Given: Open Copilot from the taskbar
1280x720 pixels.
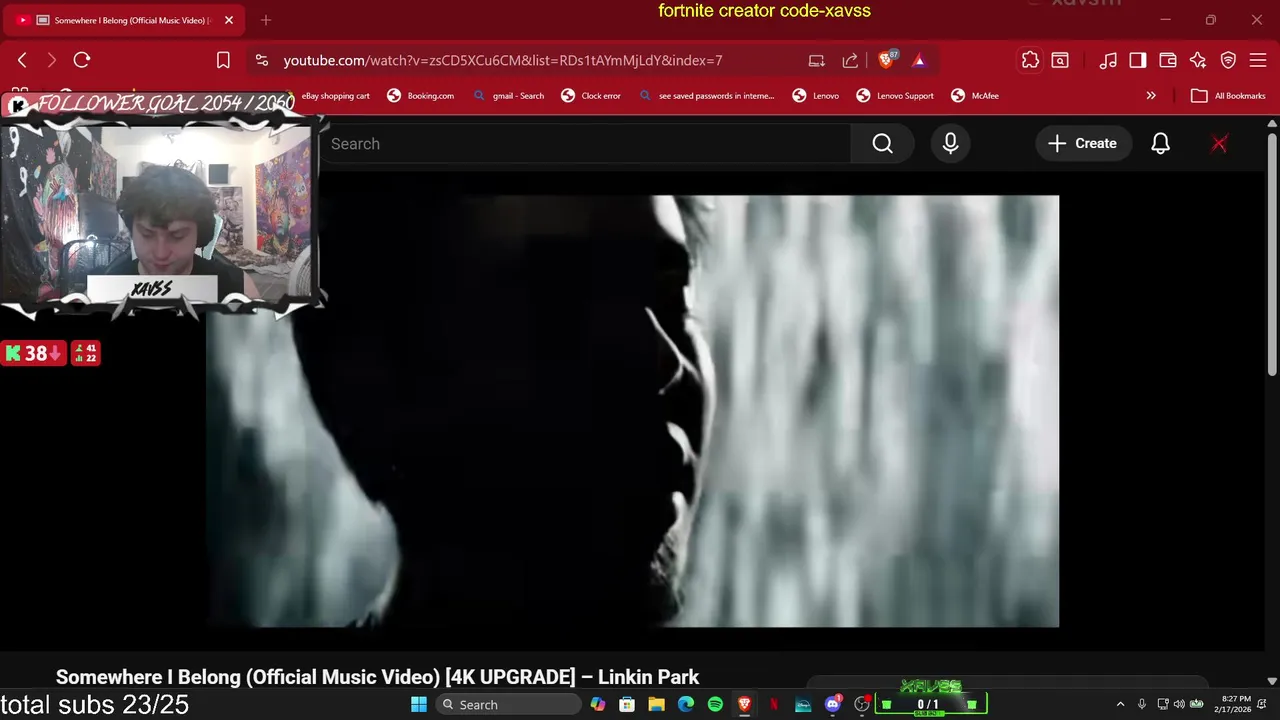Looking at the screenshot, I should click(x=598, y=705).
